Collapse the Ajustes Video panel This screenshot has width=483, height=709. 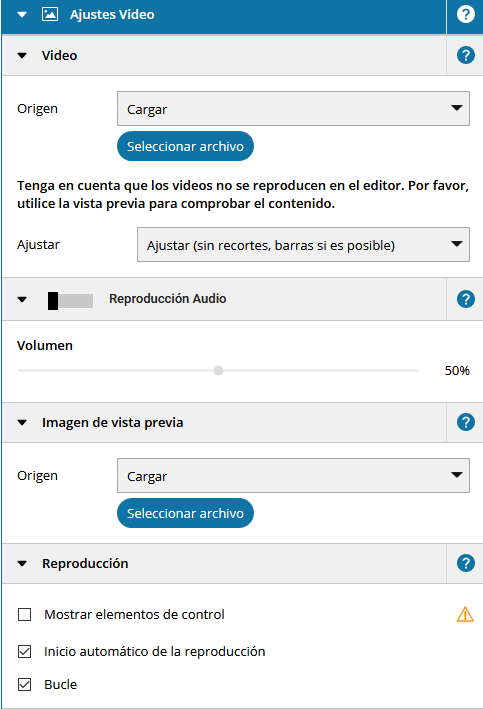(x=22, y=14)
